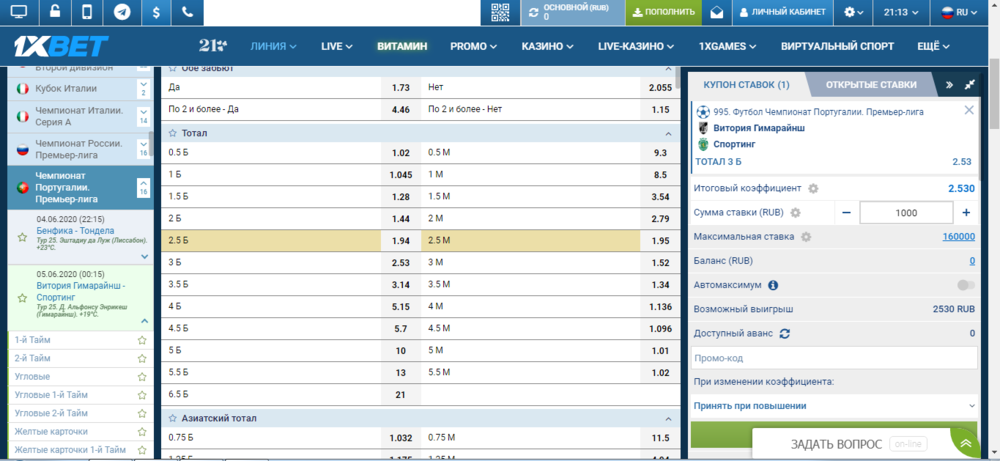
Task: Open the 21 games icon
Action: point(212,46)
